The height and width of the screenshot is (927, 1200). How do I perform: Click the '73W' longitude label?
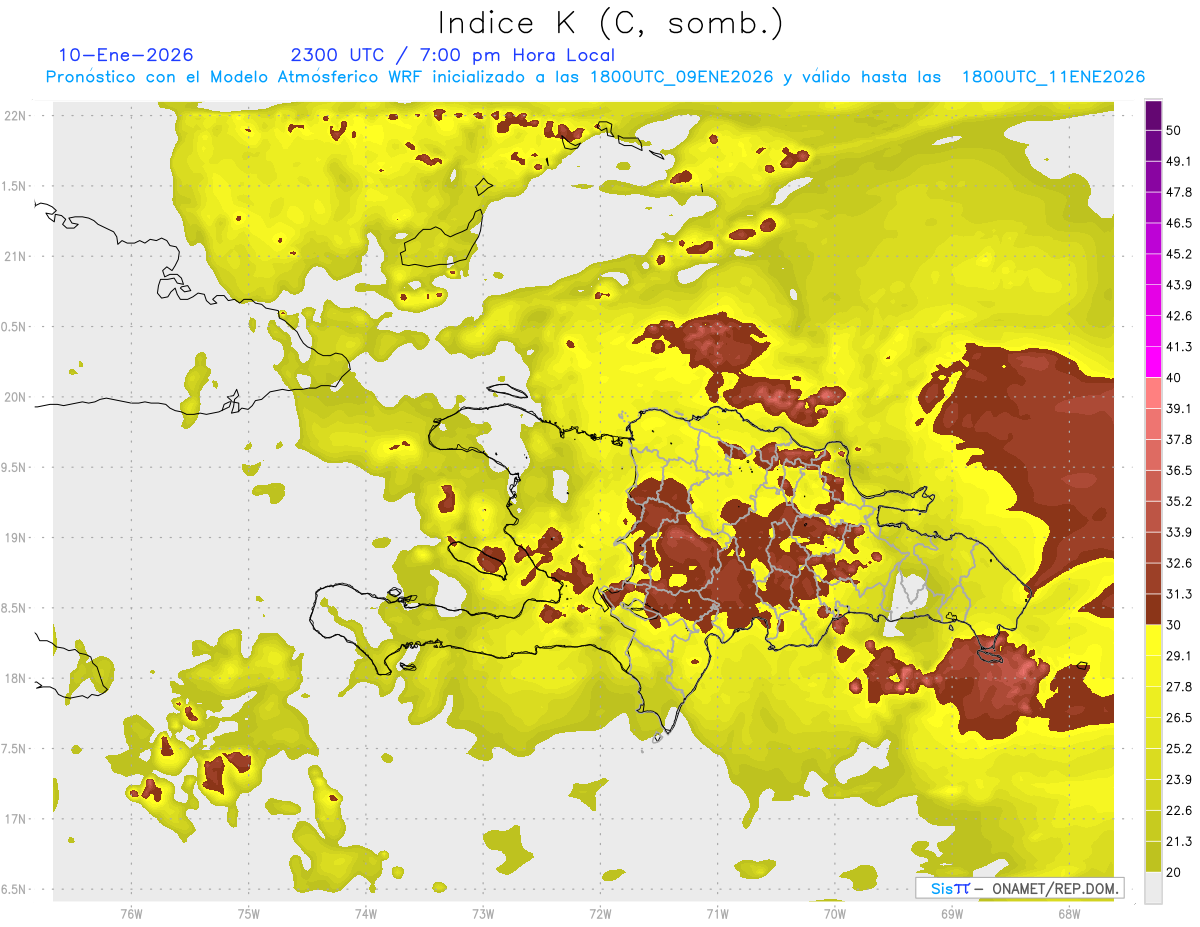[x=483, y=913]
